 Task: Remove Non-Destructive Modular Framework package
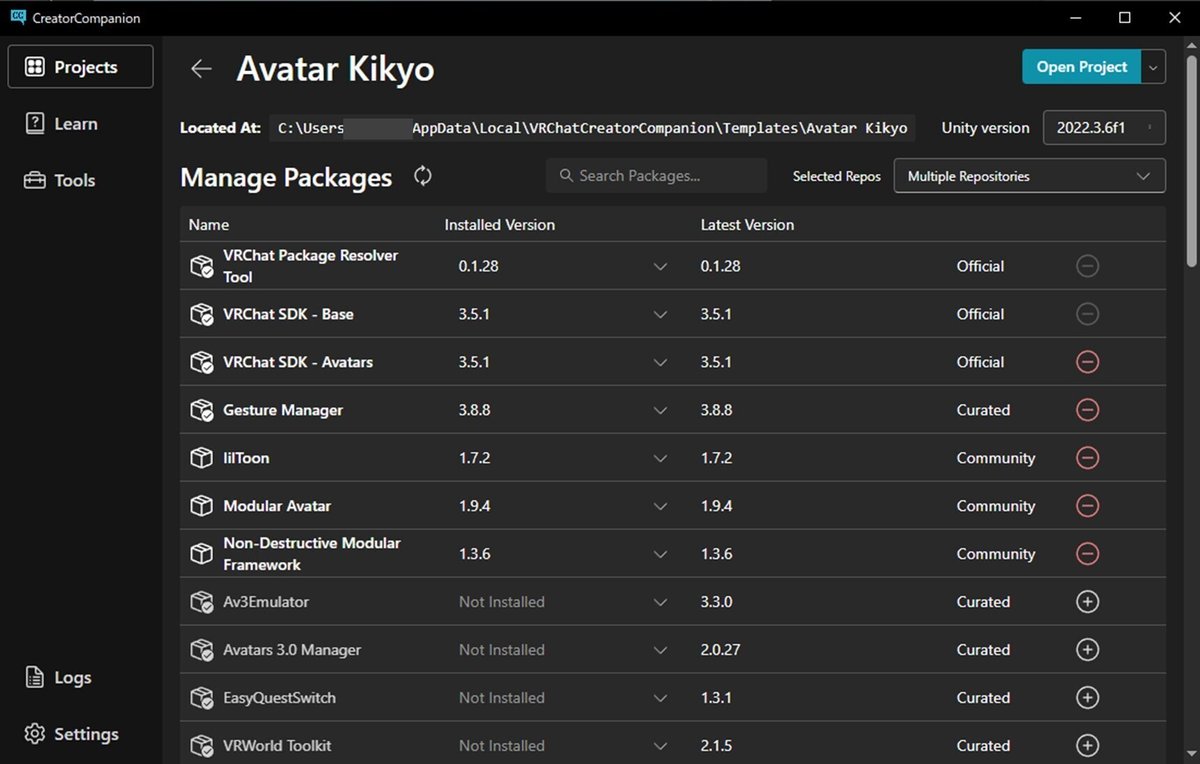point(1087,554)
